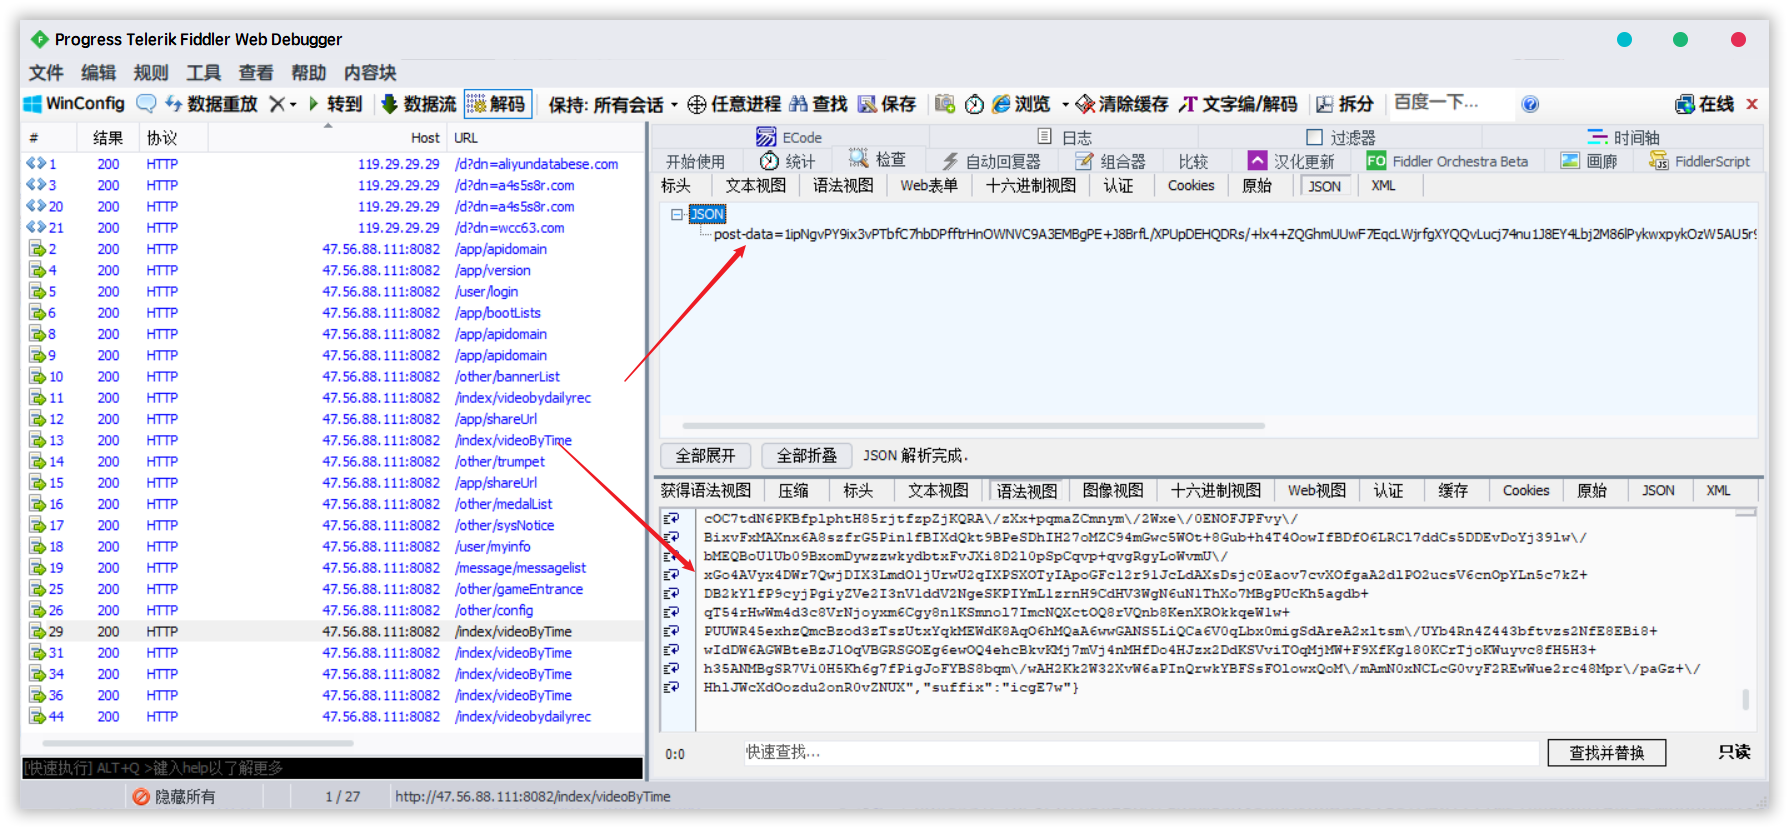Click Collapse All (全部折叠) button
Viewport: 1789px width, 829px height.
point(807,456)
